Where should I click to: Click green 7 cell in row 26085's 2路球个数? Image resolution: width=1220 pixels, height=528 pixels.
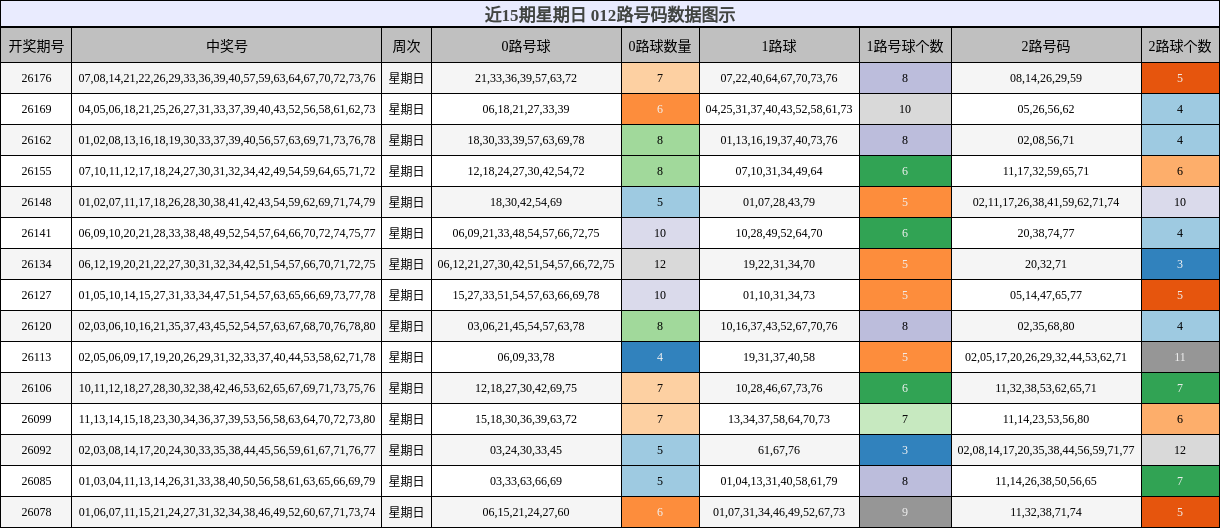tap(1180, 481)
